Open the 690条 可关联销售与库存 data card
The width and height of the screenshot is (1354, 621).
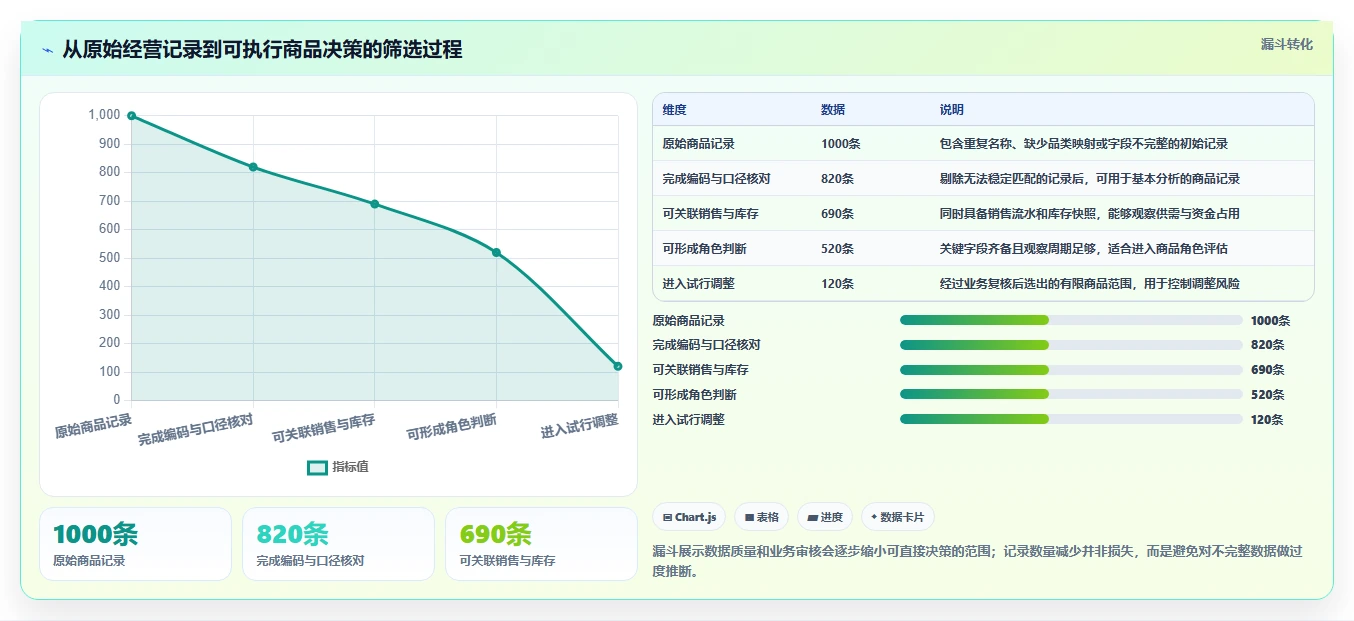pyautogui.click(x=541, y=544)
